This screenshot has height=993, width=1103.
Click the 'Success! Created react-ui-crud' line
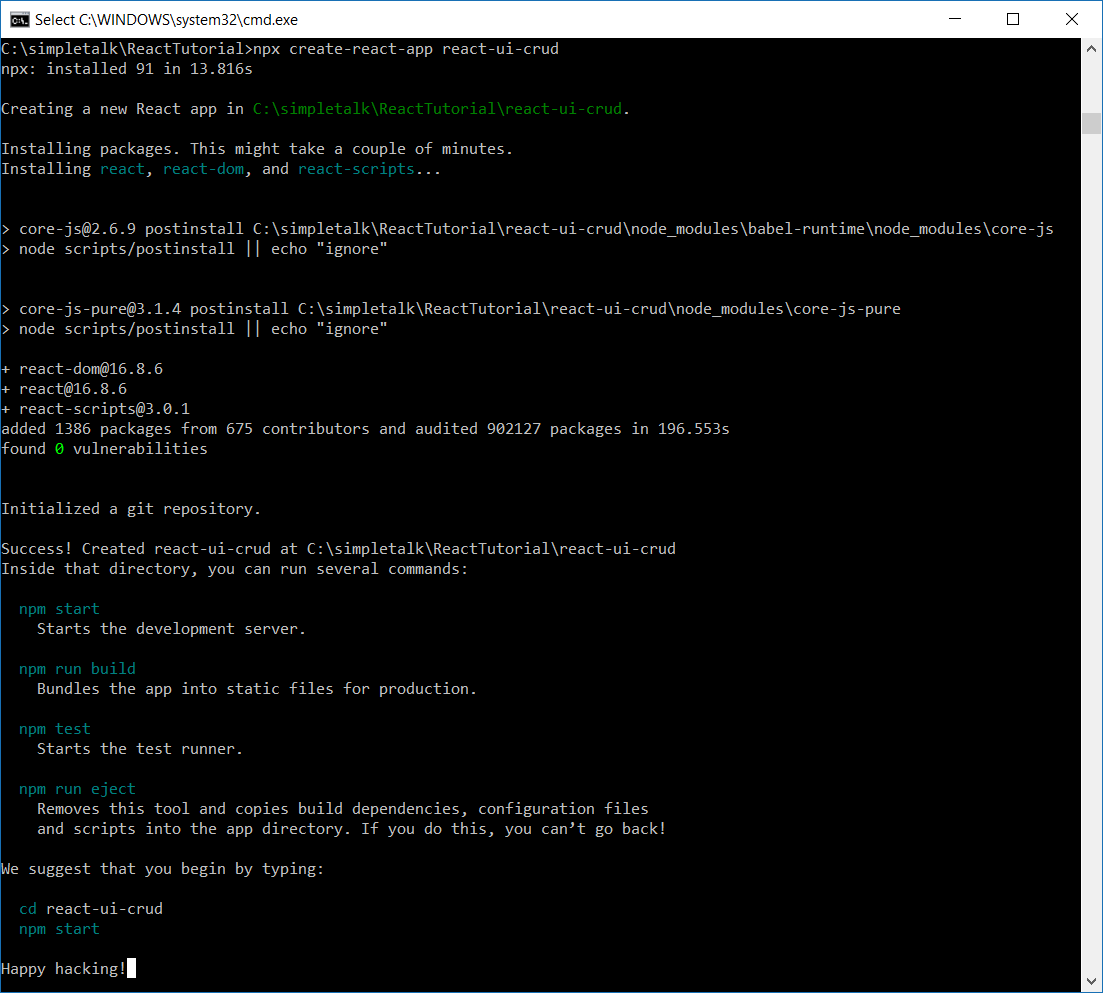click(x=338, y=549)
